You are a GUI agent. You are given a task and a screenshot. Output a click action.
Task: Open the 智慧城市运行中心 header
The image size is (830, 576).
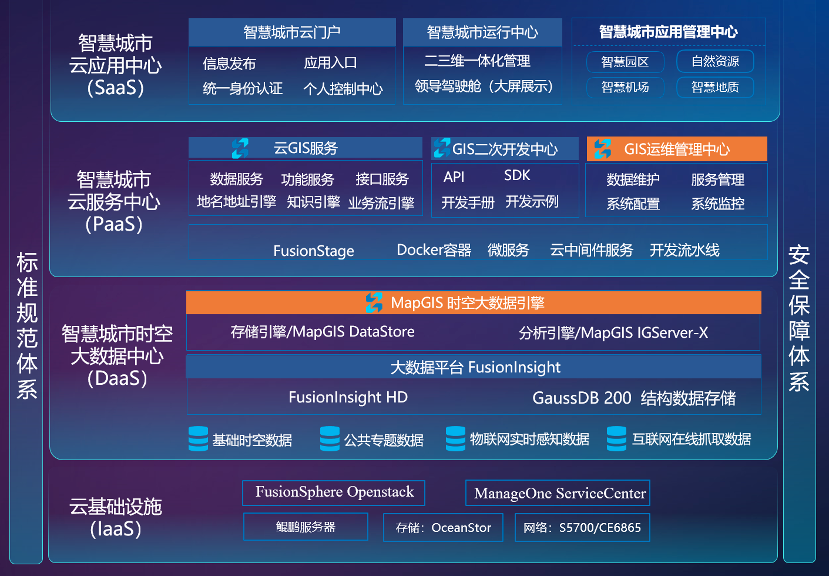coord(482,32)
